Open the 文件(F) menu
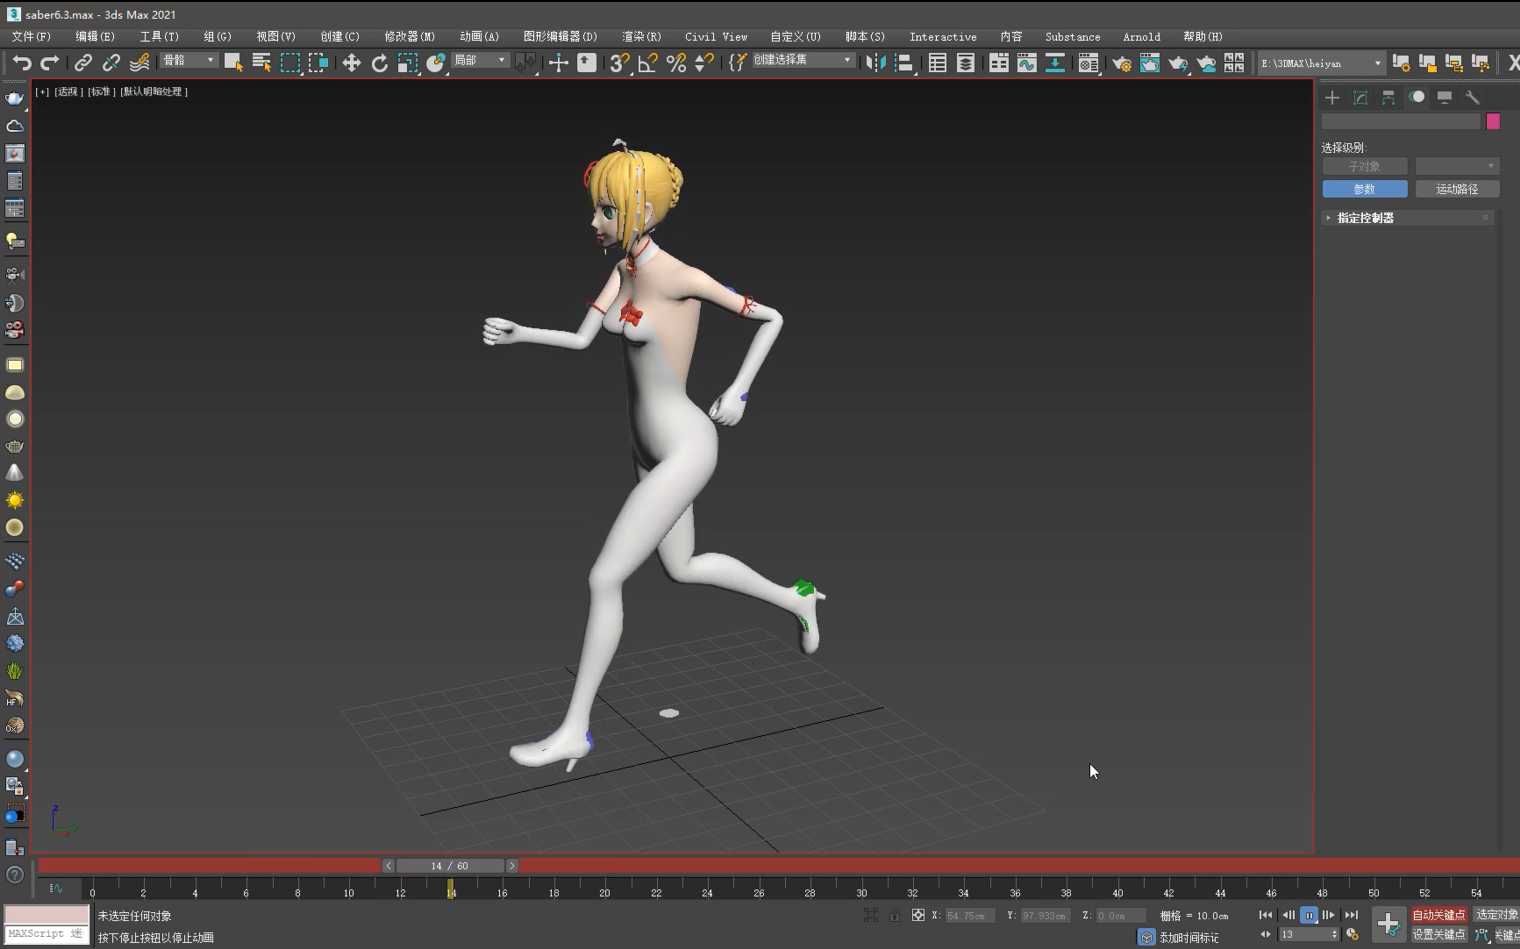The width and height of the screenshot is (1520, 949). click(31, 37)
